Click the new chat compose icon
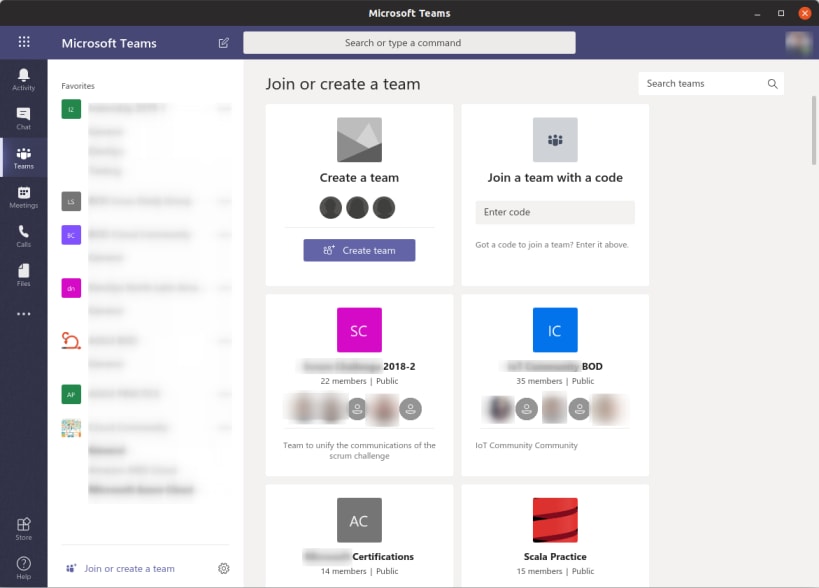This screenshot has width=819, height=588. point(224,43)
